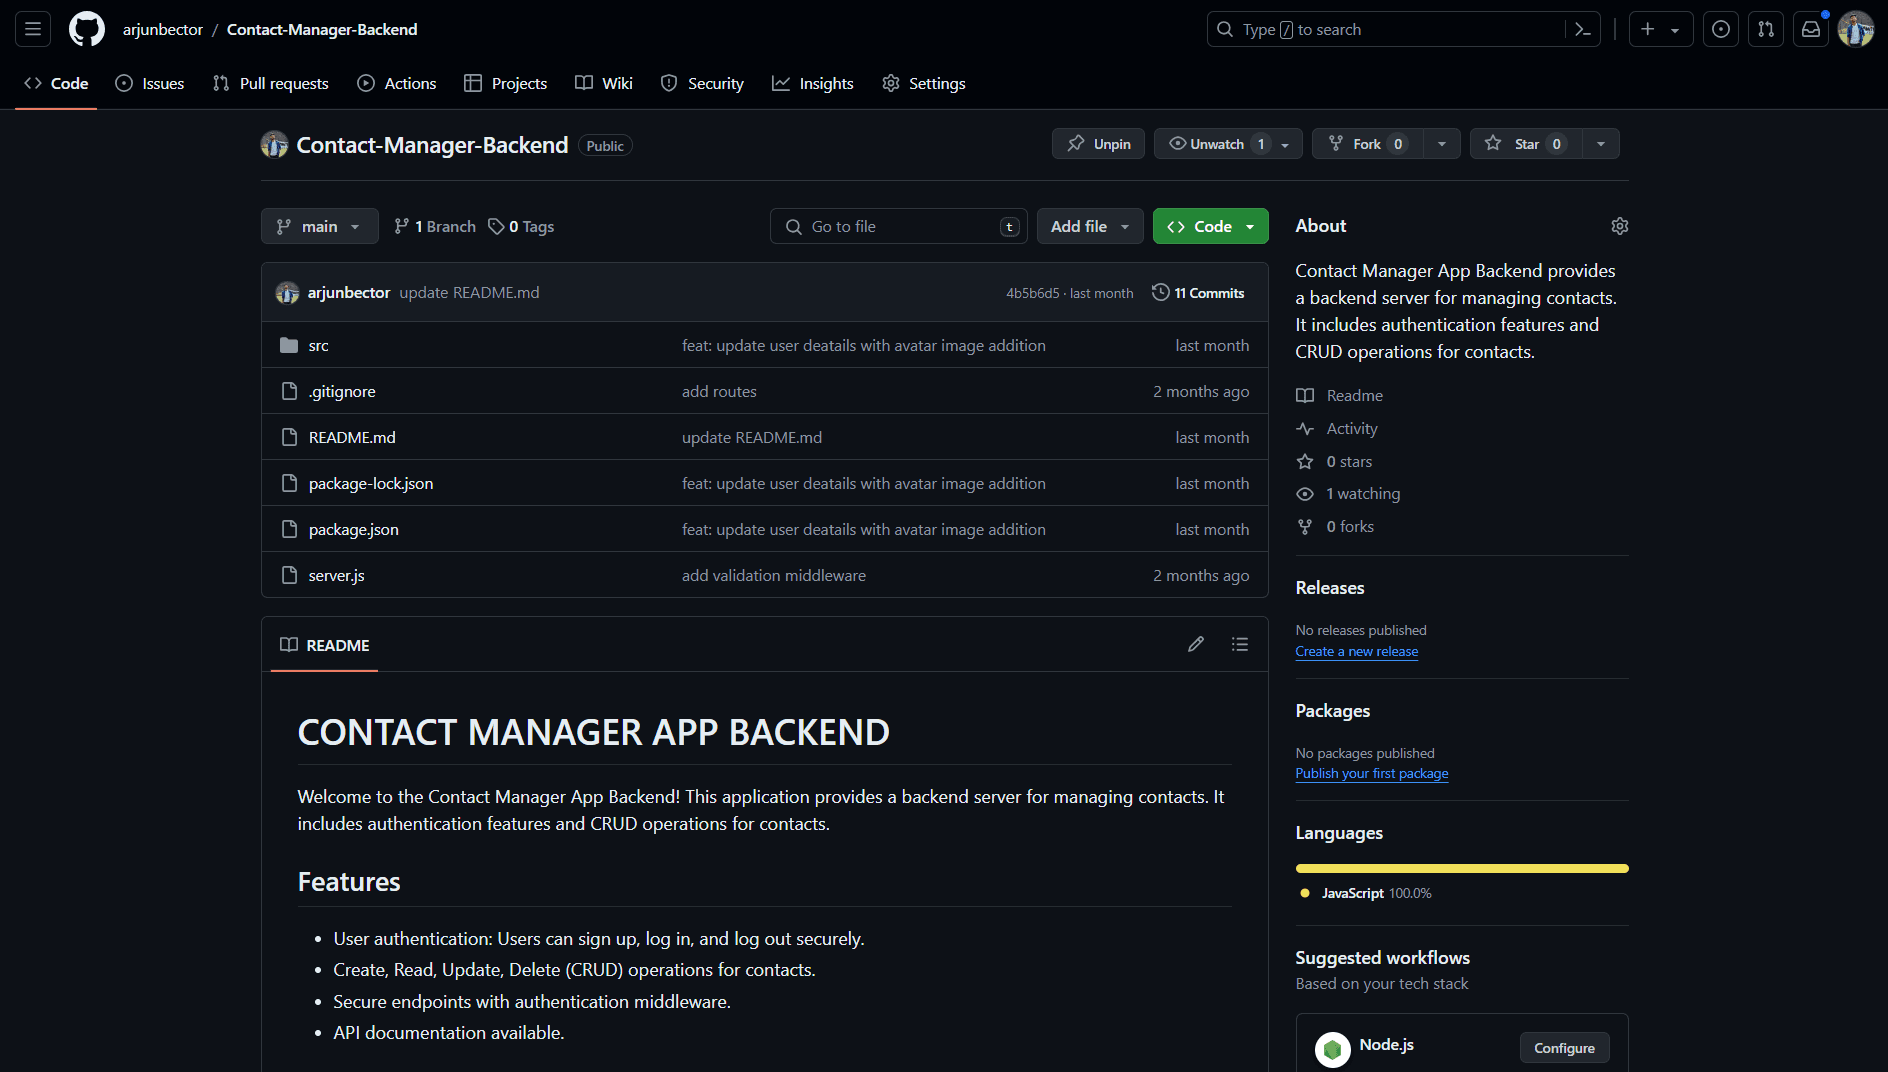1888x1072 pixels.
Task: Open the hamburger navigation menu
Action: click(33, 30)
